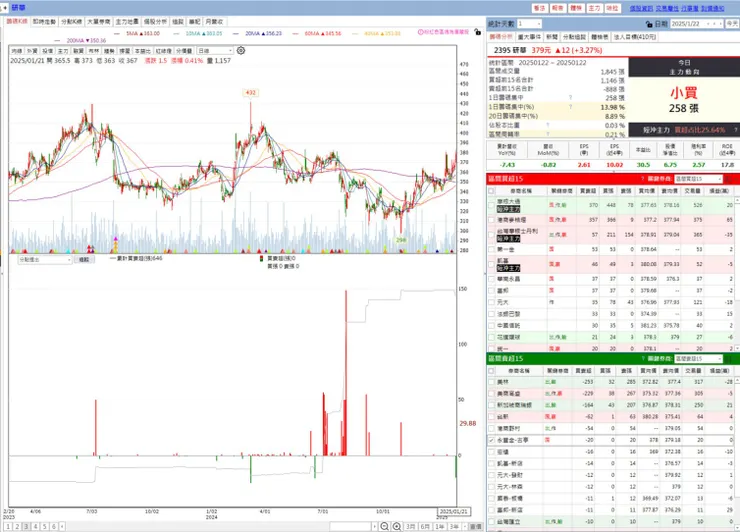Screen dimensions: 740x532
Task: Toggle the 均線 chart indicator button
Action: [x=17, y=51]
